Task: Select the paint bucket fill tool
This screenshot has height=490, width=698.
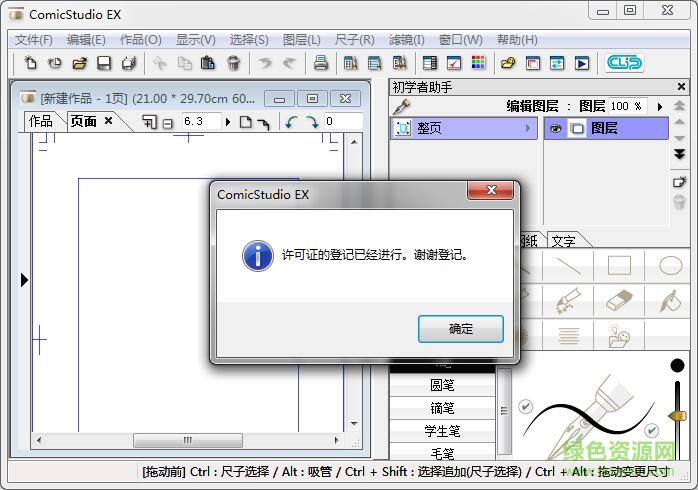Action: pyautogui.click(x=670, y=300)
